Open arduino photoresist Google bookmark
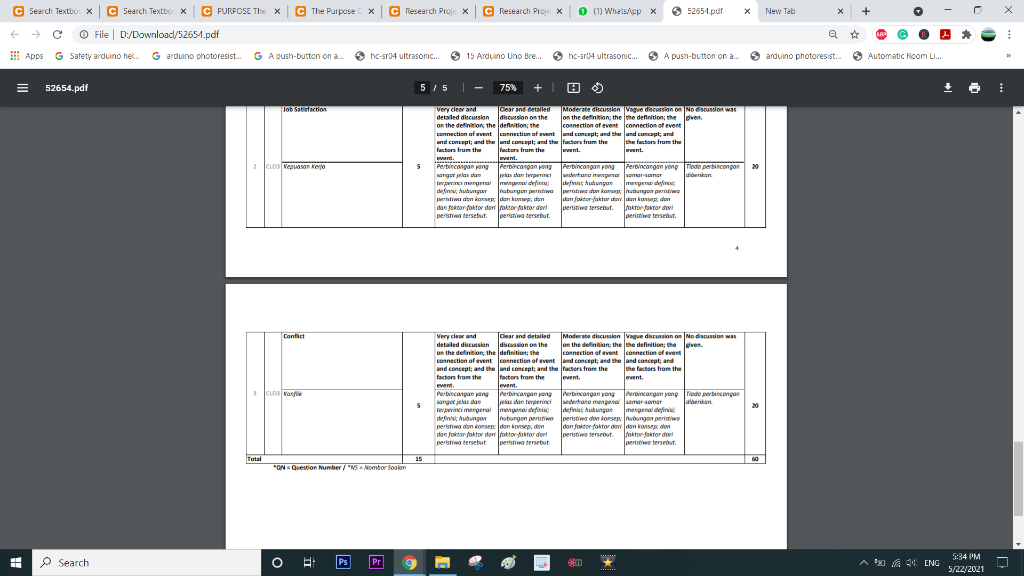Screen dimensions: 1024x576 [x=197, y=56]
